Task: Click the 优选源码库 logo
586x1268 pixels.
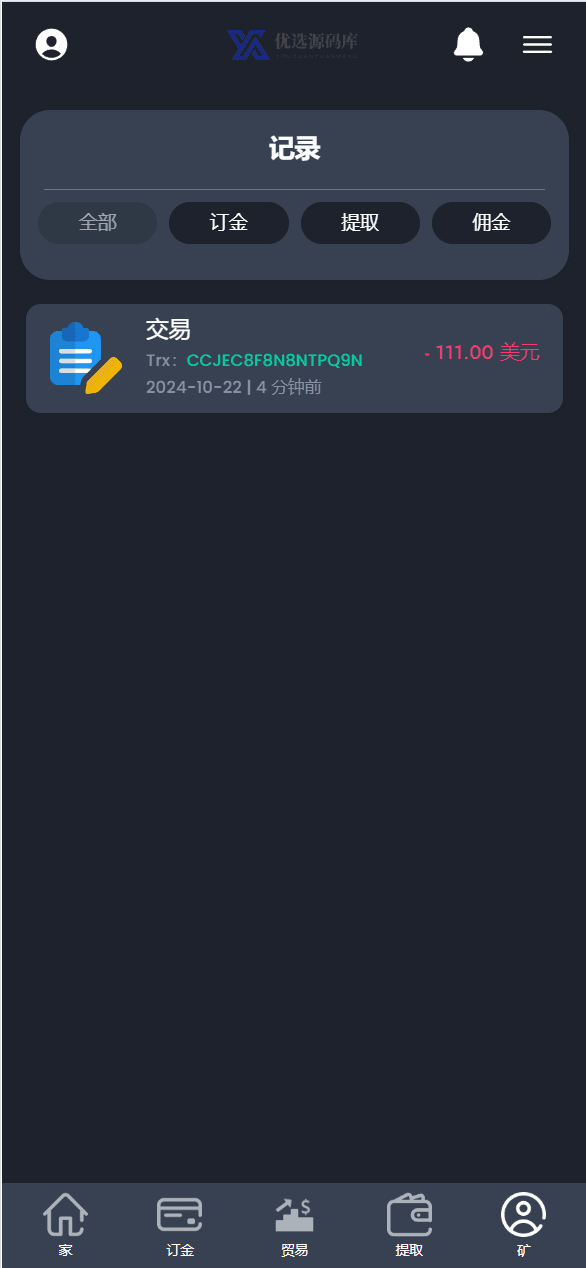Action: click(292, 44)
